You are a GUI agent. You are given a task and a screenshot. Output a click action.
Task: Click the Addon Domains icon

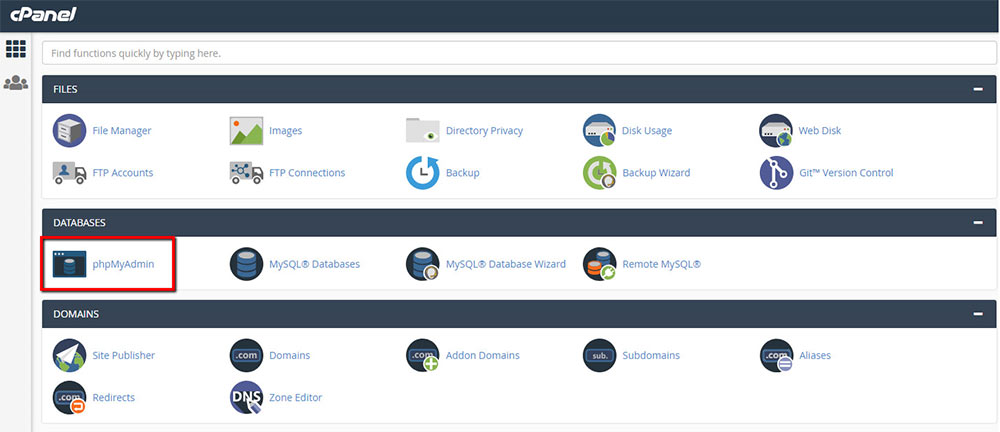click(x=423, y=355)
